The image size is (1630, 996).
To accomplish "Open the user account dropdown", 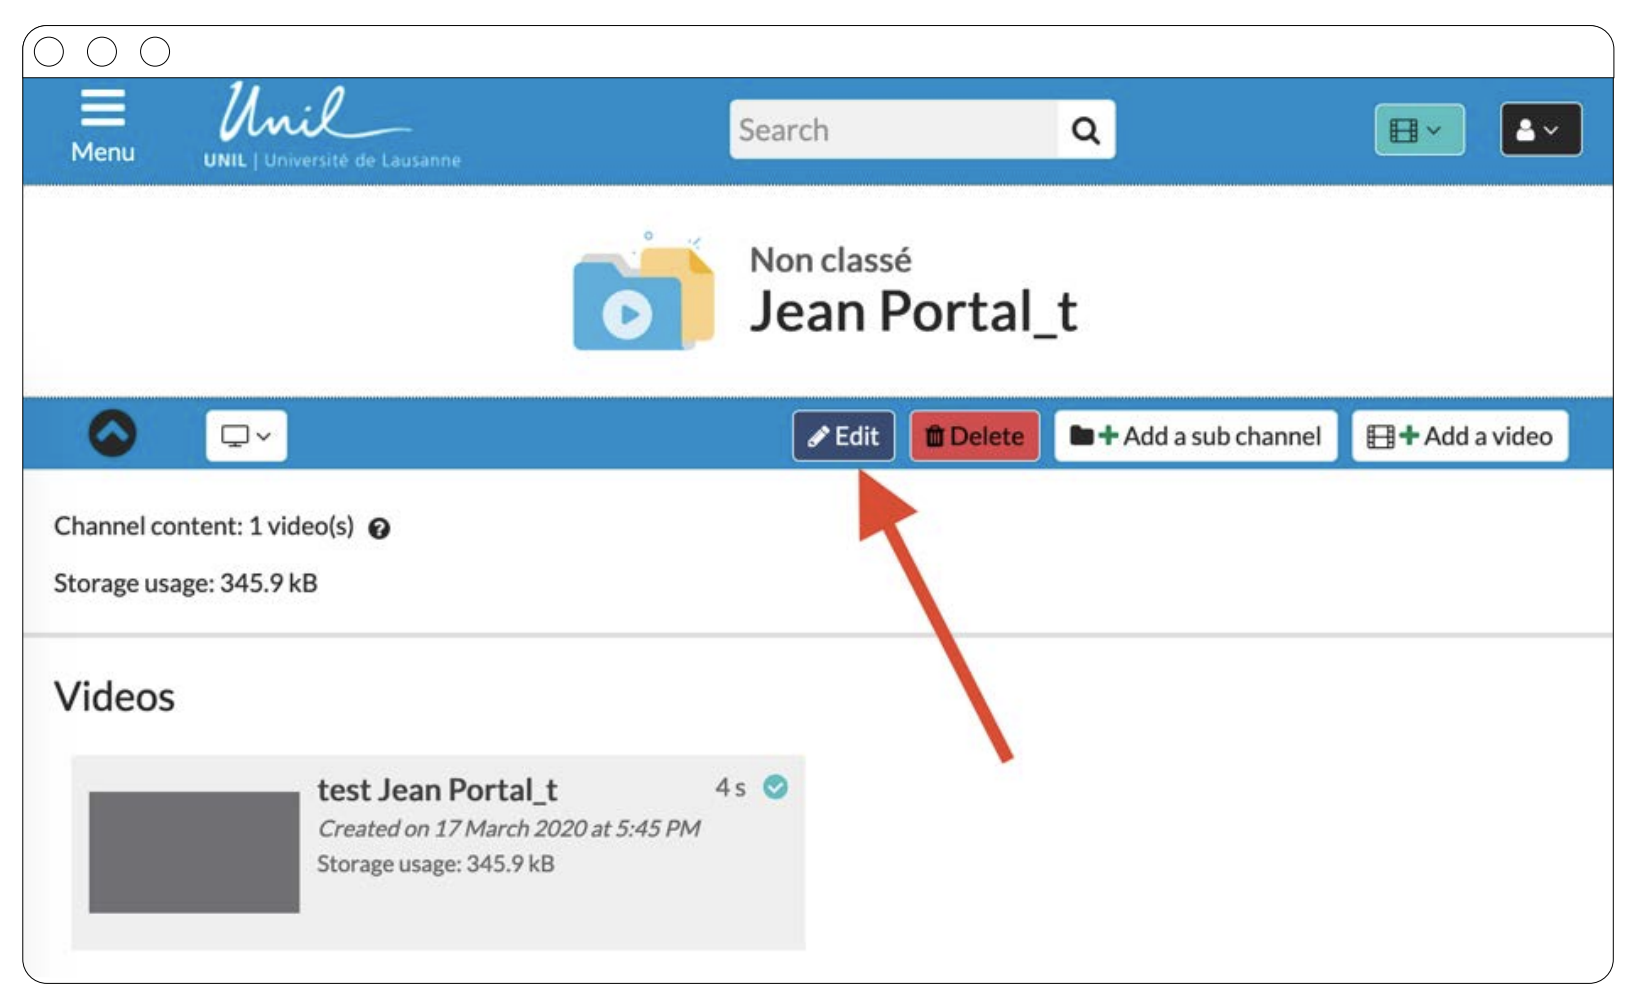I will [1540, 130].
